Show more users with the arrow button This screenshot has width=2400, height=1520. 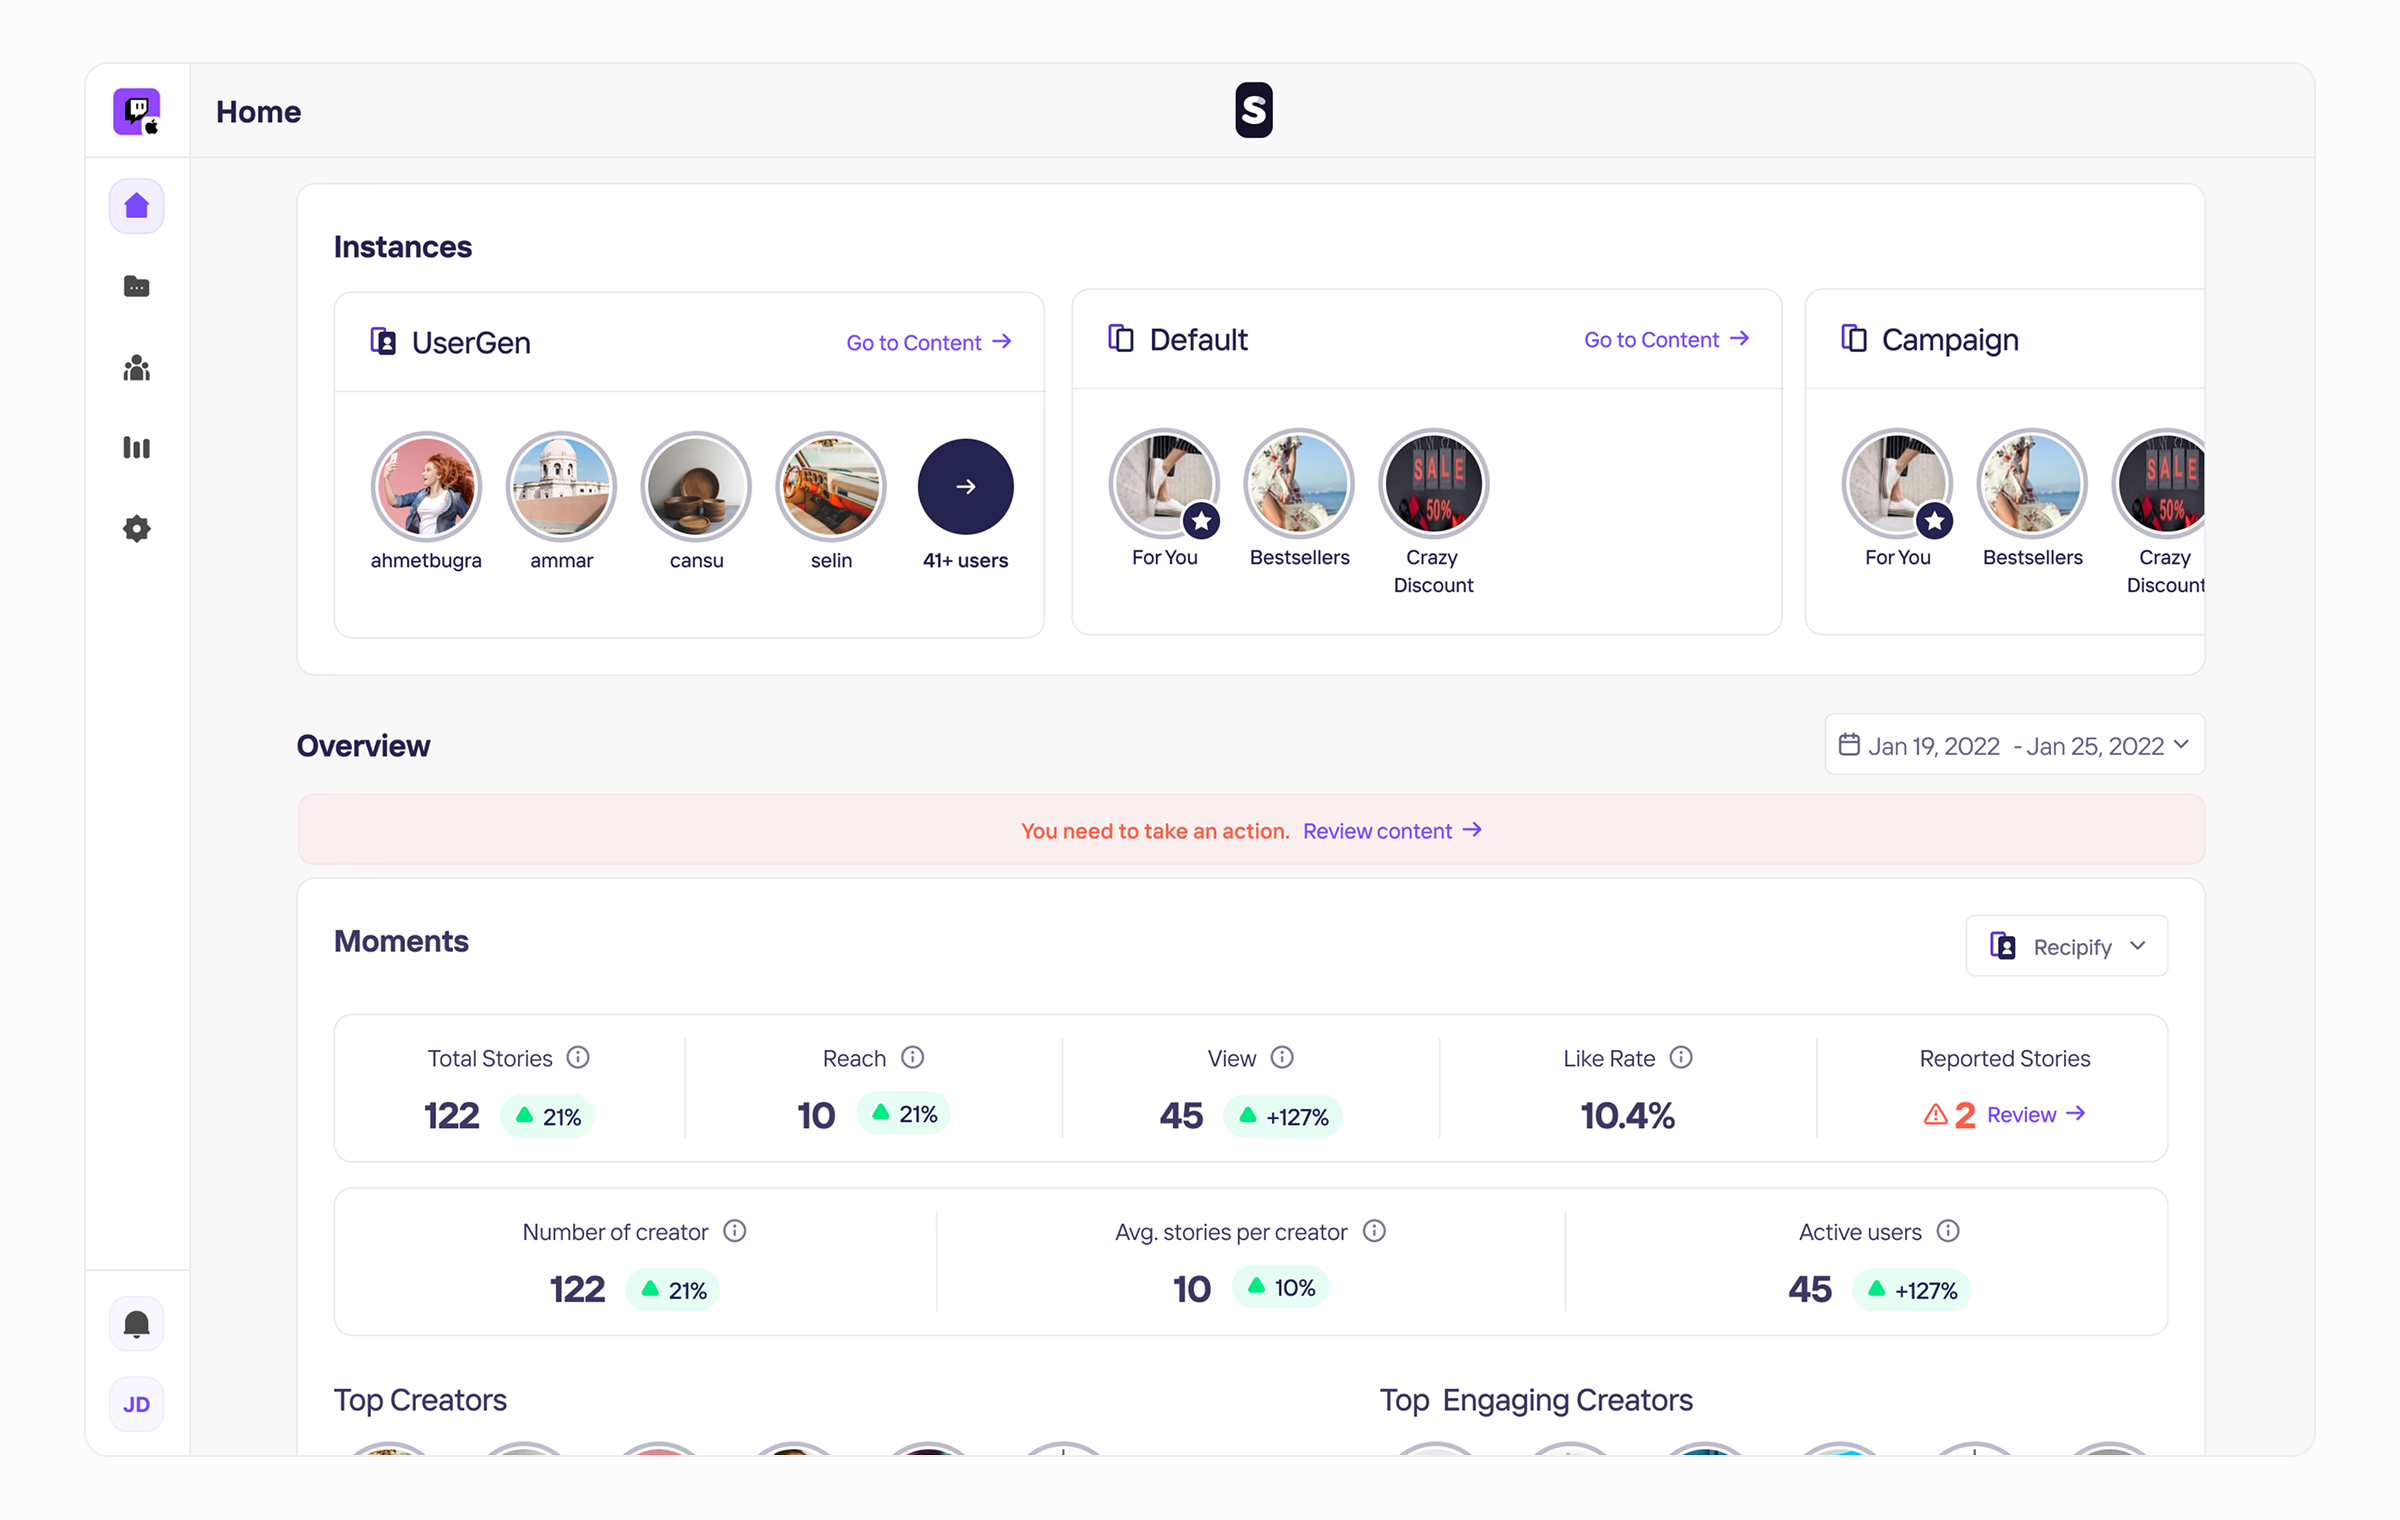point(965,487)
